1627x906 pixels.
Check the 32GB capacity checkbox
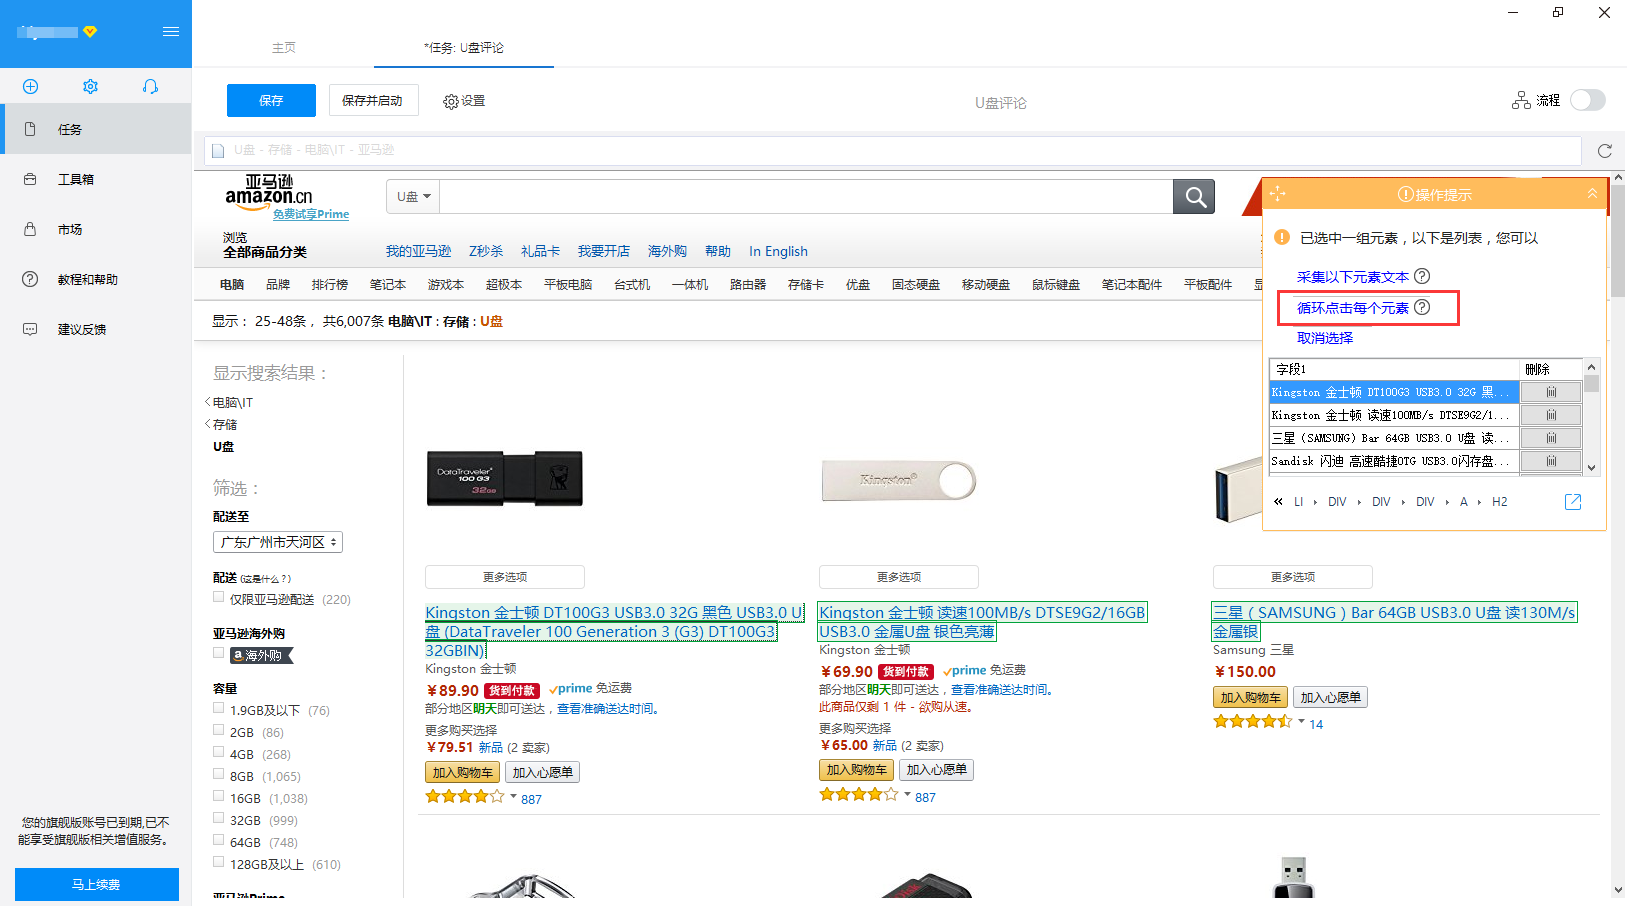coord(218,818)
